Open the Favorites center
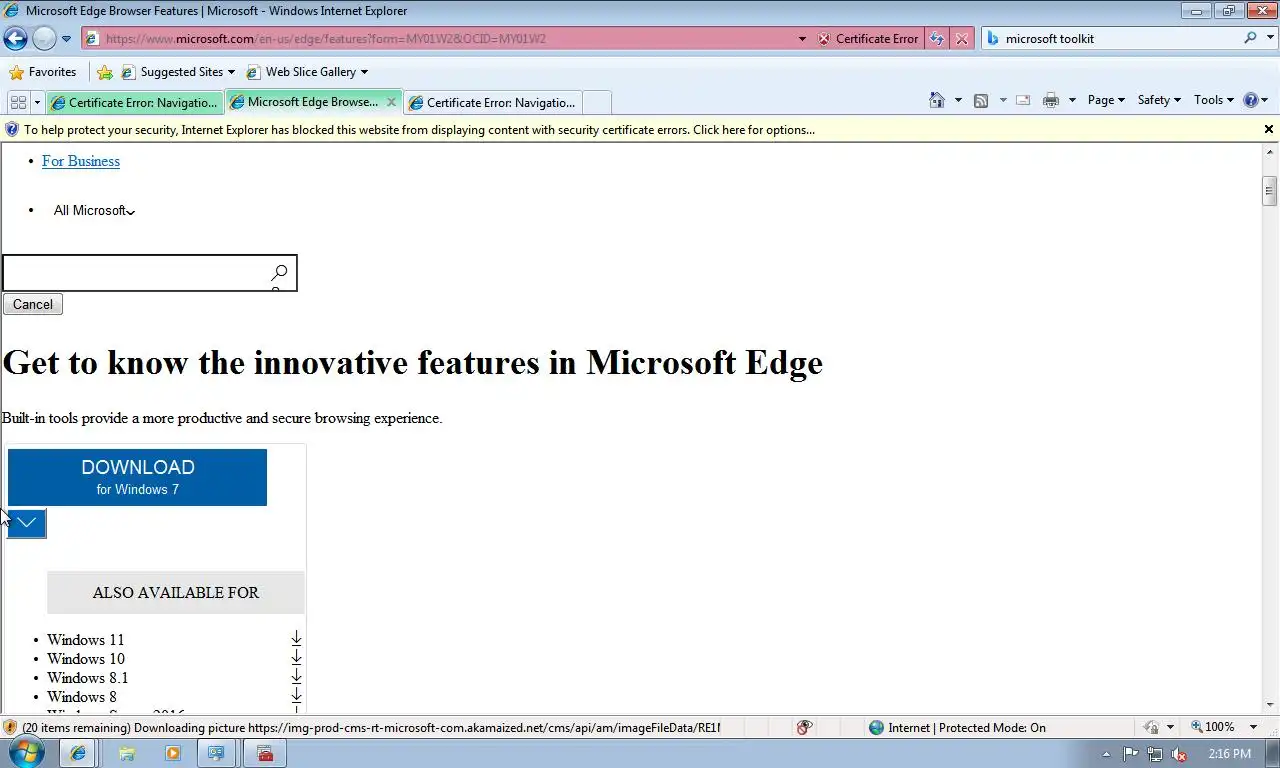 pos(42,72)
